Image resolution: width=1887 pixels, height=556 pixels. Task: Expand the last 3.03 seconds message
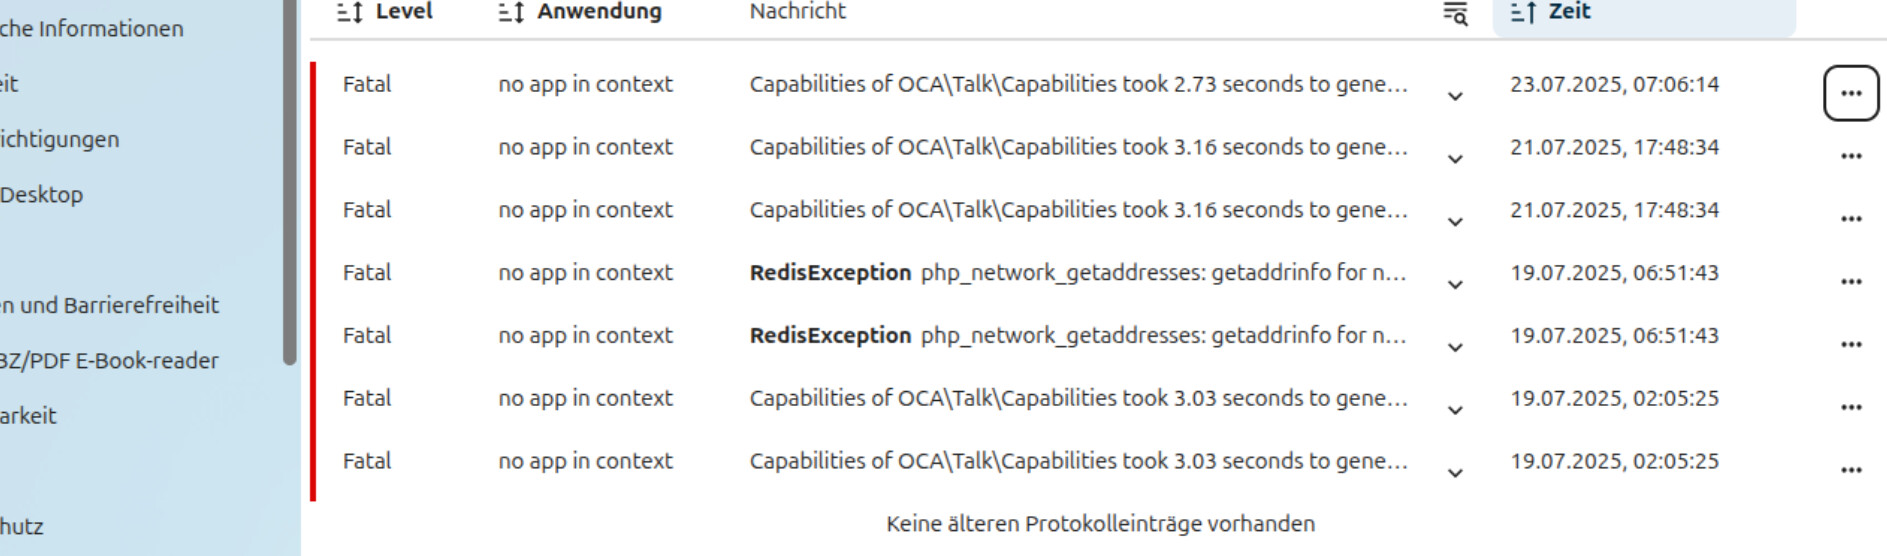[1455, 473]
